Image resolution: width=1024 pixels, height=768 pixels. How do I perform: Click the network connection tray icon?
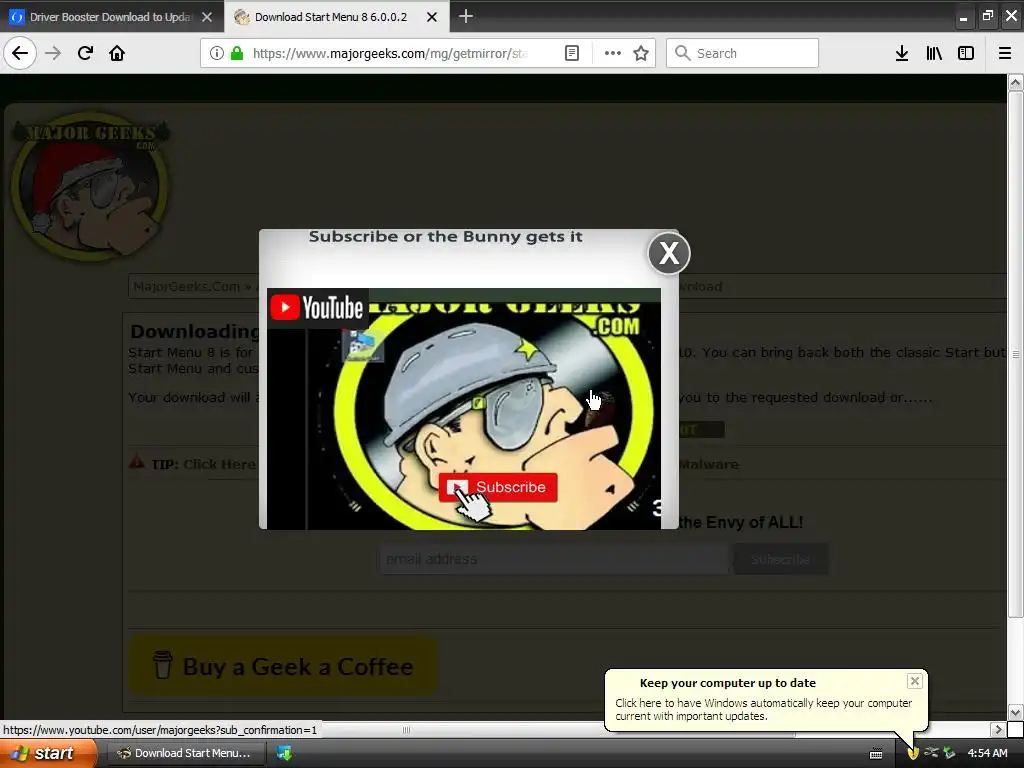pyautogui.click(x=931, y=753)
